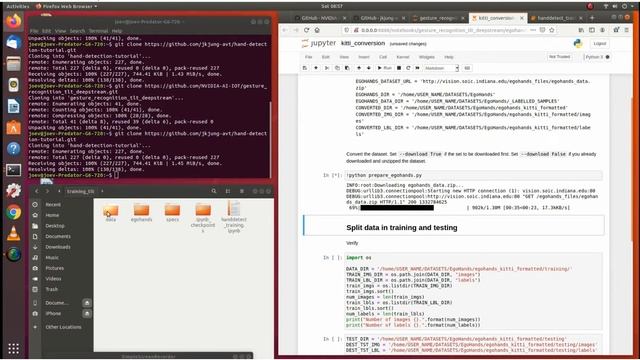640x360 pixels.
Task: Open Show Applications grid in dock
Action: point(13,348)
